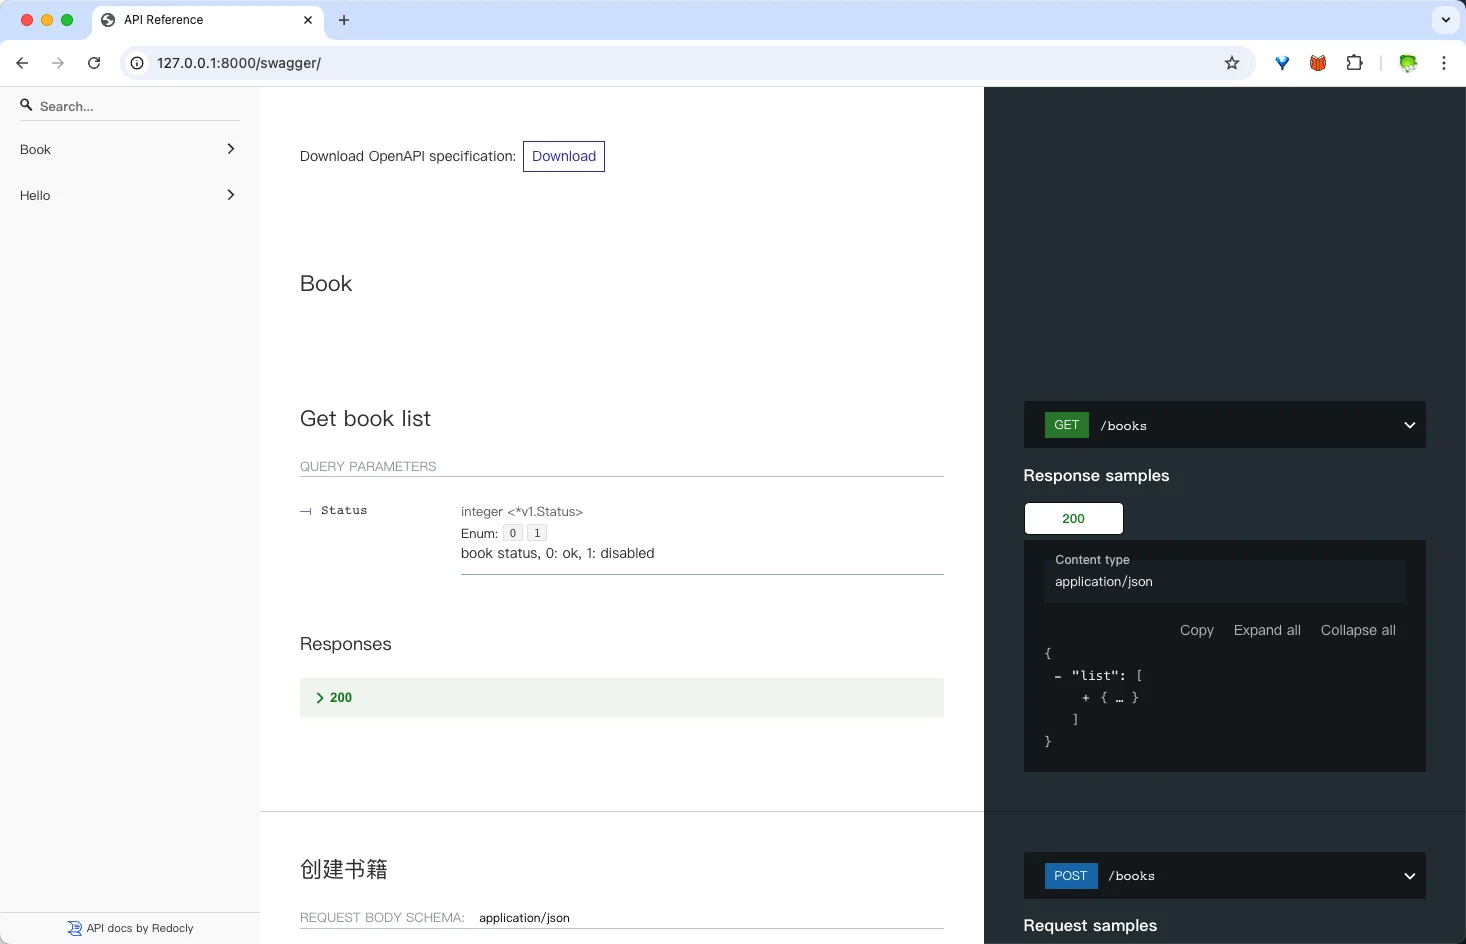Select the 200 response sample tab
The image size is (1466, 944).
1073,519
